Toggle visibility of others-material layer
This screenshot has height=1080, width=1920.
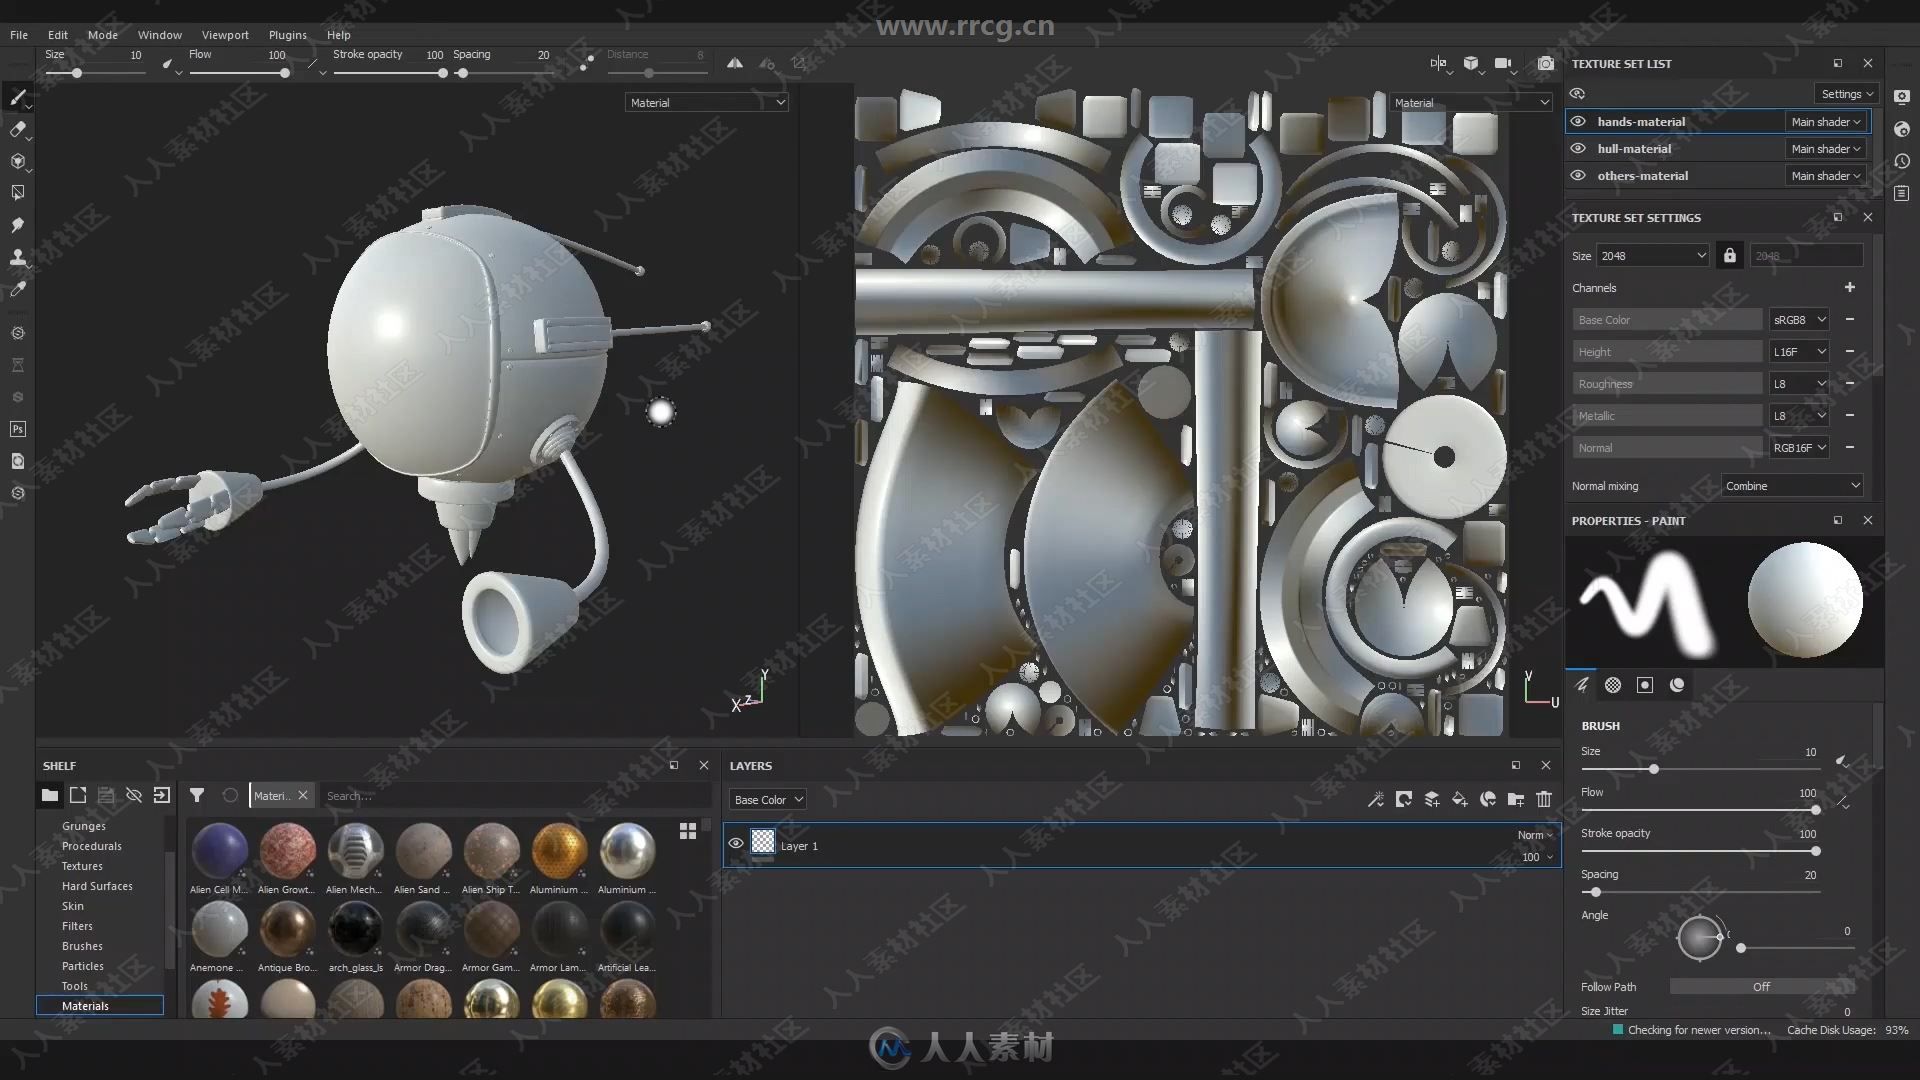(1577, 174)
